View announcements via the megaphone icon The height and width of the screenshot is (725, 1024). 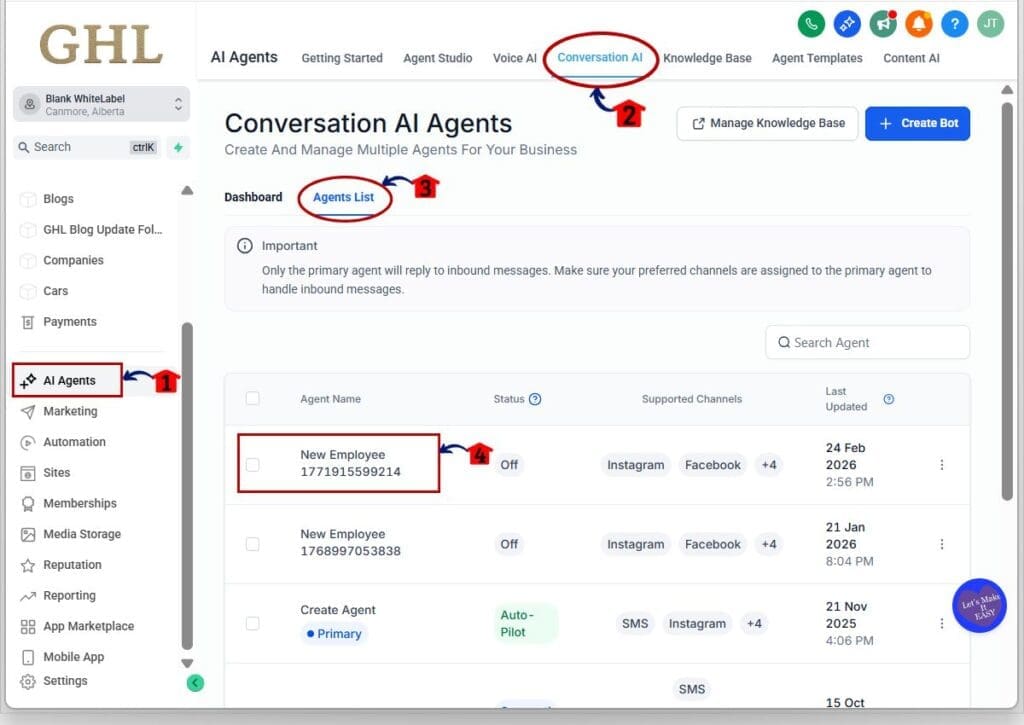click(x=883, y=23)
